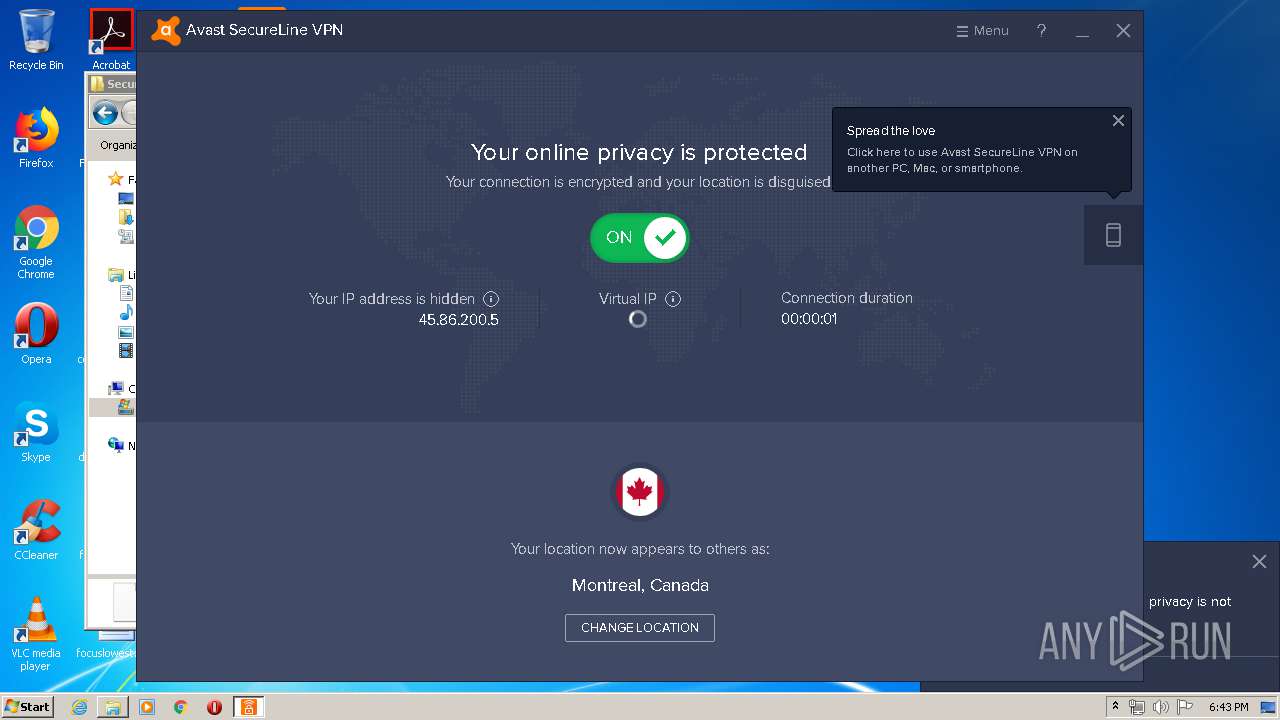Image resolution: width=1280 pixels, height=720 pixels.
Task: Launch Opera from the desktop
Action: coord(36,334)
